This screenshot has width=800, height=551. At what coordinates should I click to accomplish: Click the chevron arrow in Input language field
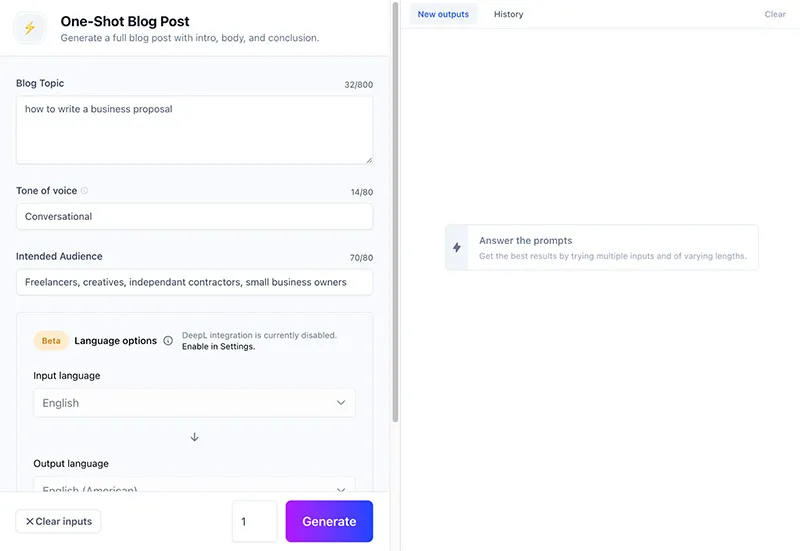tap(340, 403)
